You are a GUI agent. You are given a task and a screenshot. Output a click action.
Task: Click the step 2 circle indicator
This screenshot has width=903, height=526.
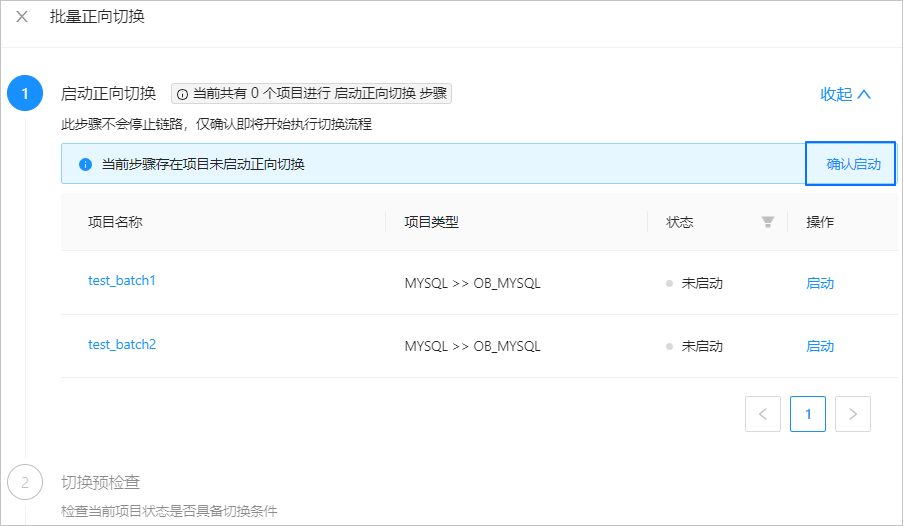point(25,482)
